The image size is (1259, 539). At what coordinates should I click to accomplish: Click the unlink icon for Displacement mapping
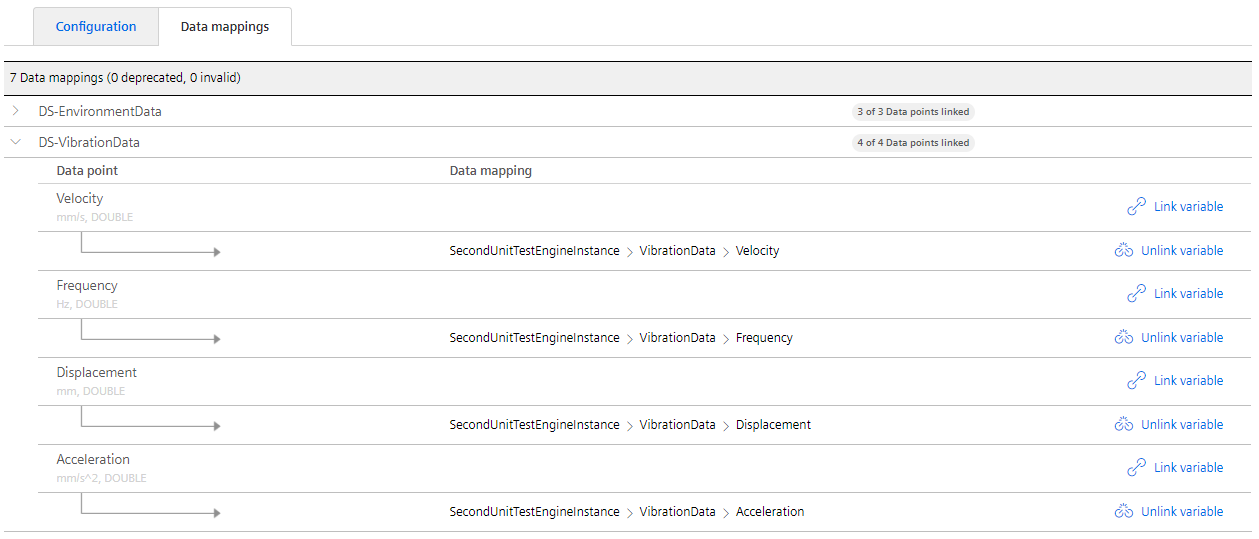(x=1124, y=425)
